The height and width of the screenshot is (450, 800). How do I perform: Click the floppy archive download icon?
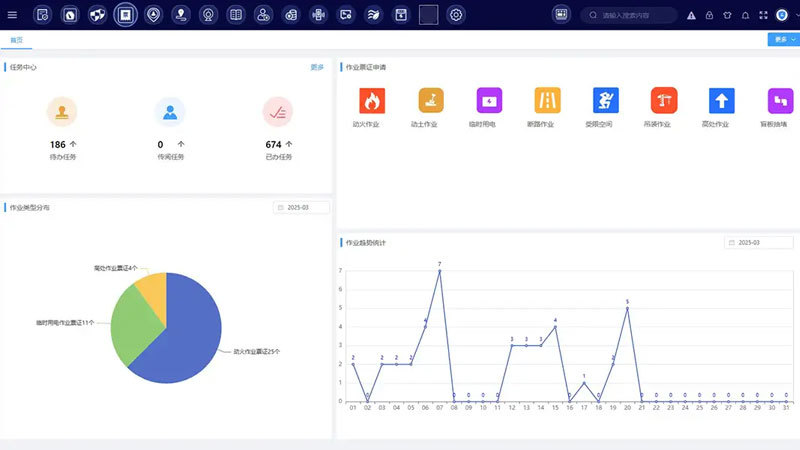click(x=401, y=15)
